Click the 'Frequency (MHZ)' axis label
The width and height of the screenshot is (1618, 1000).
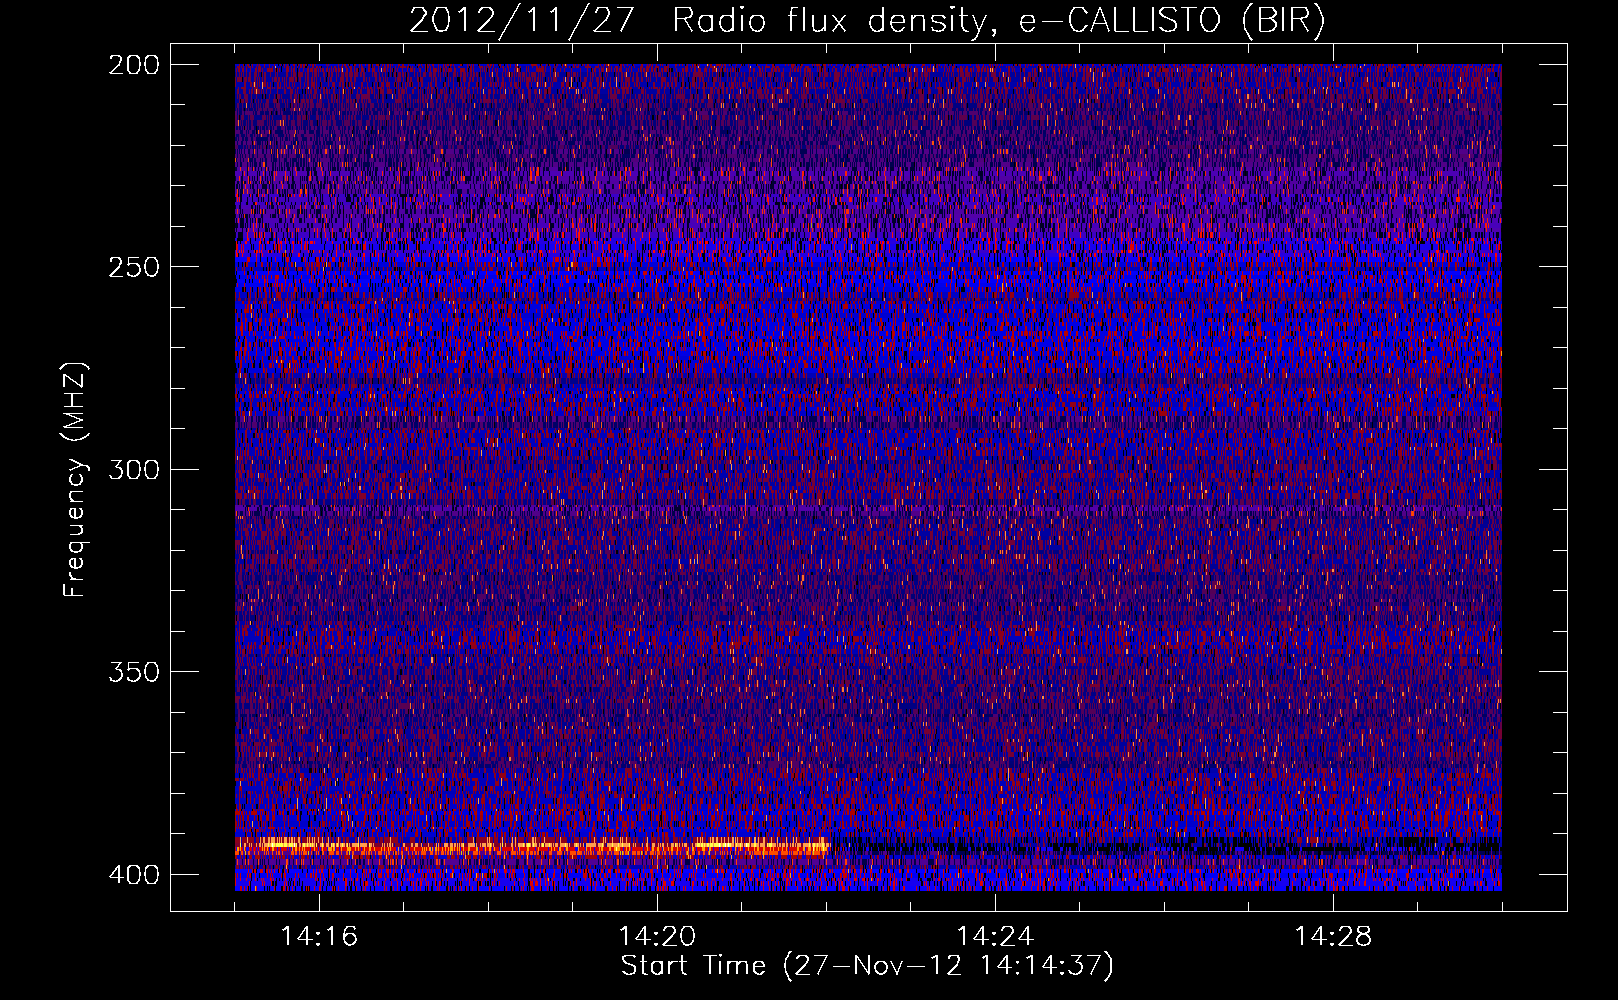(x=74, y=479)
